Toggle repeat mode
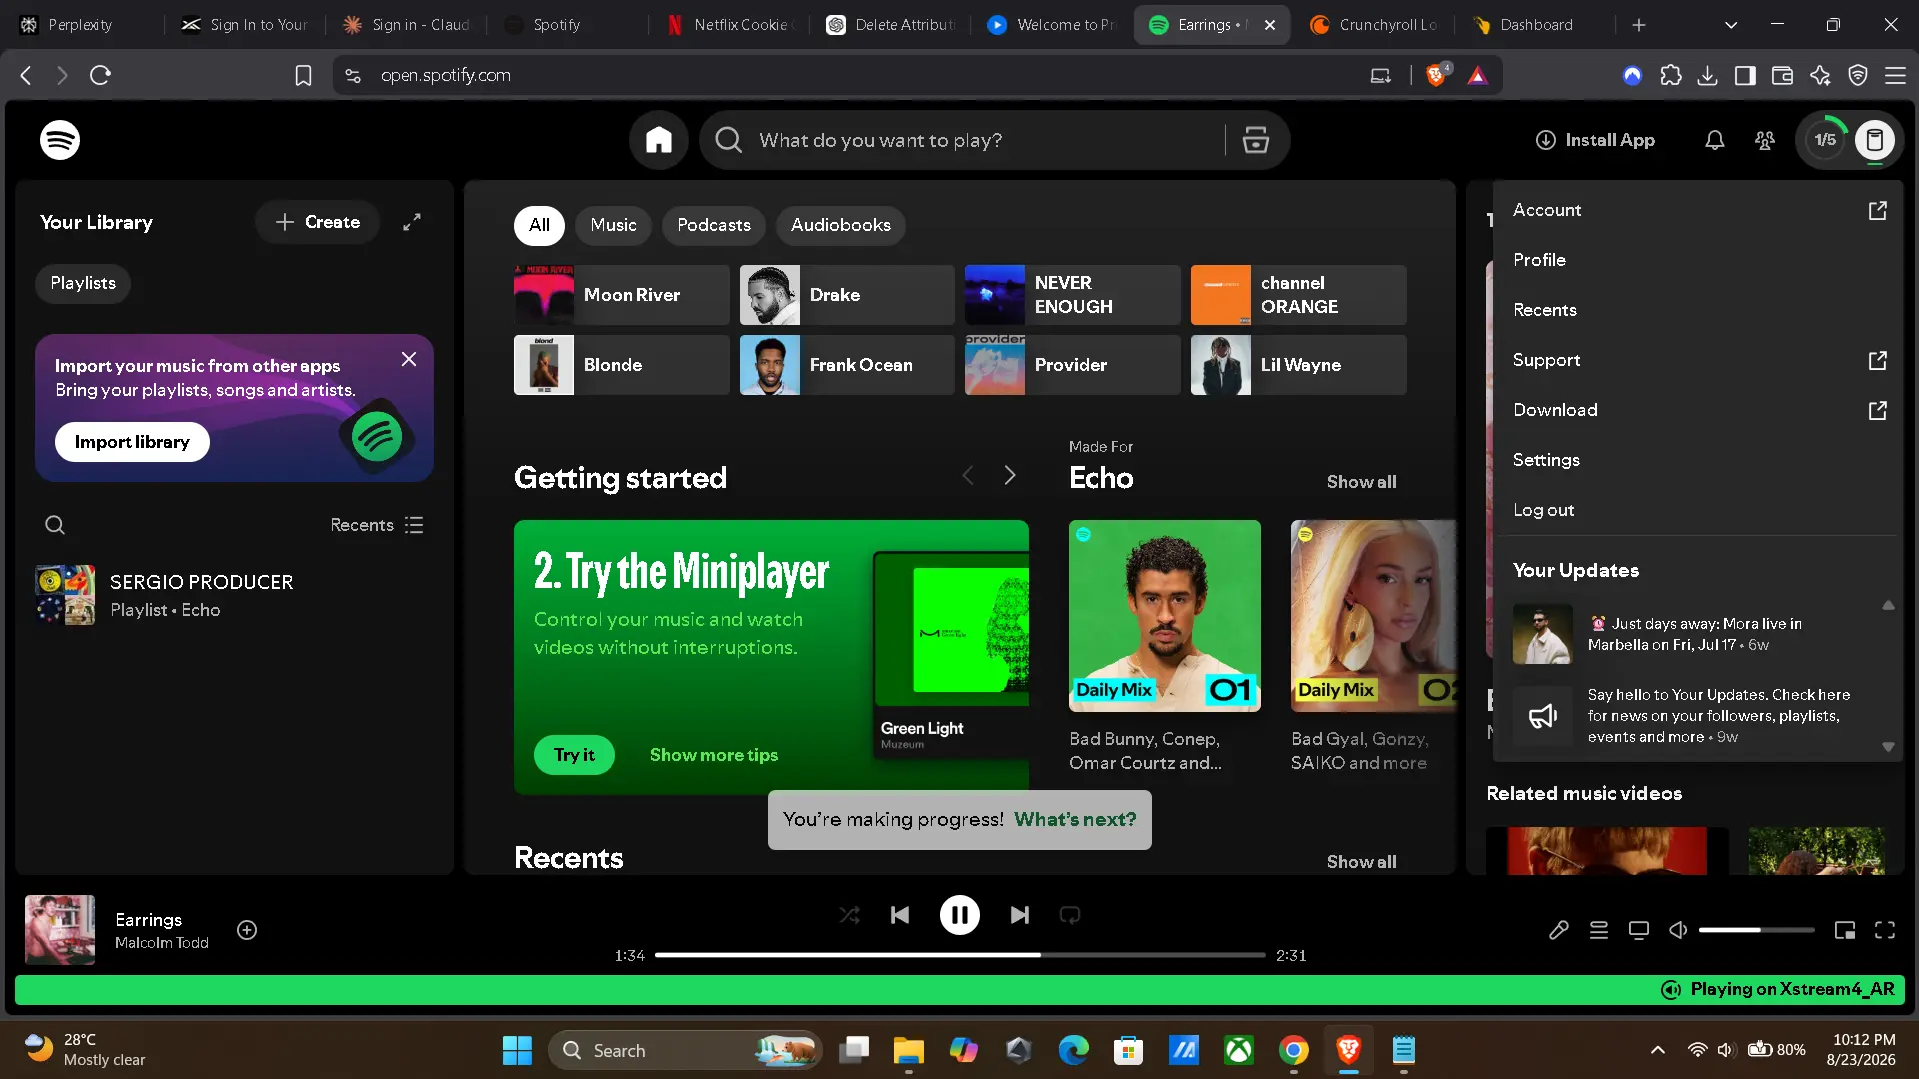This screenshot has height=1079, width=1919. coord(1070,915)
